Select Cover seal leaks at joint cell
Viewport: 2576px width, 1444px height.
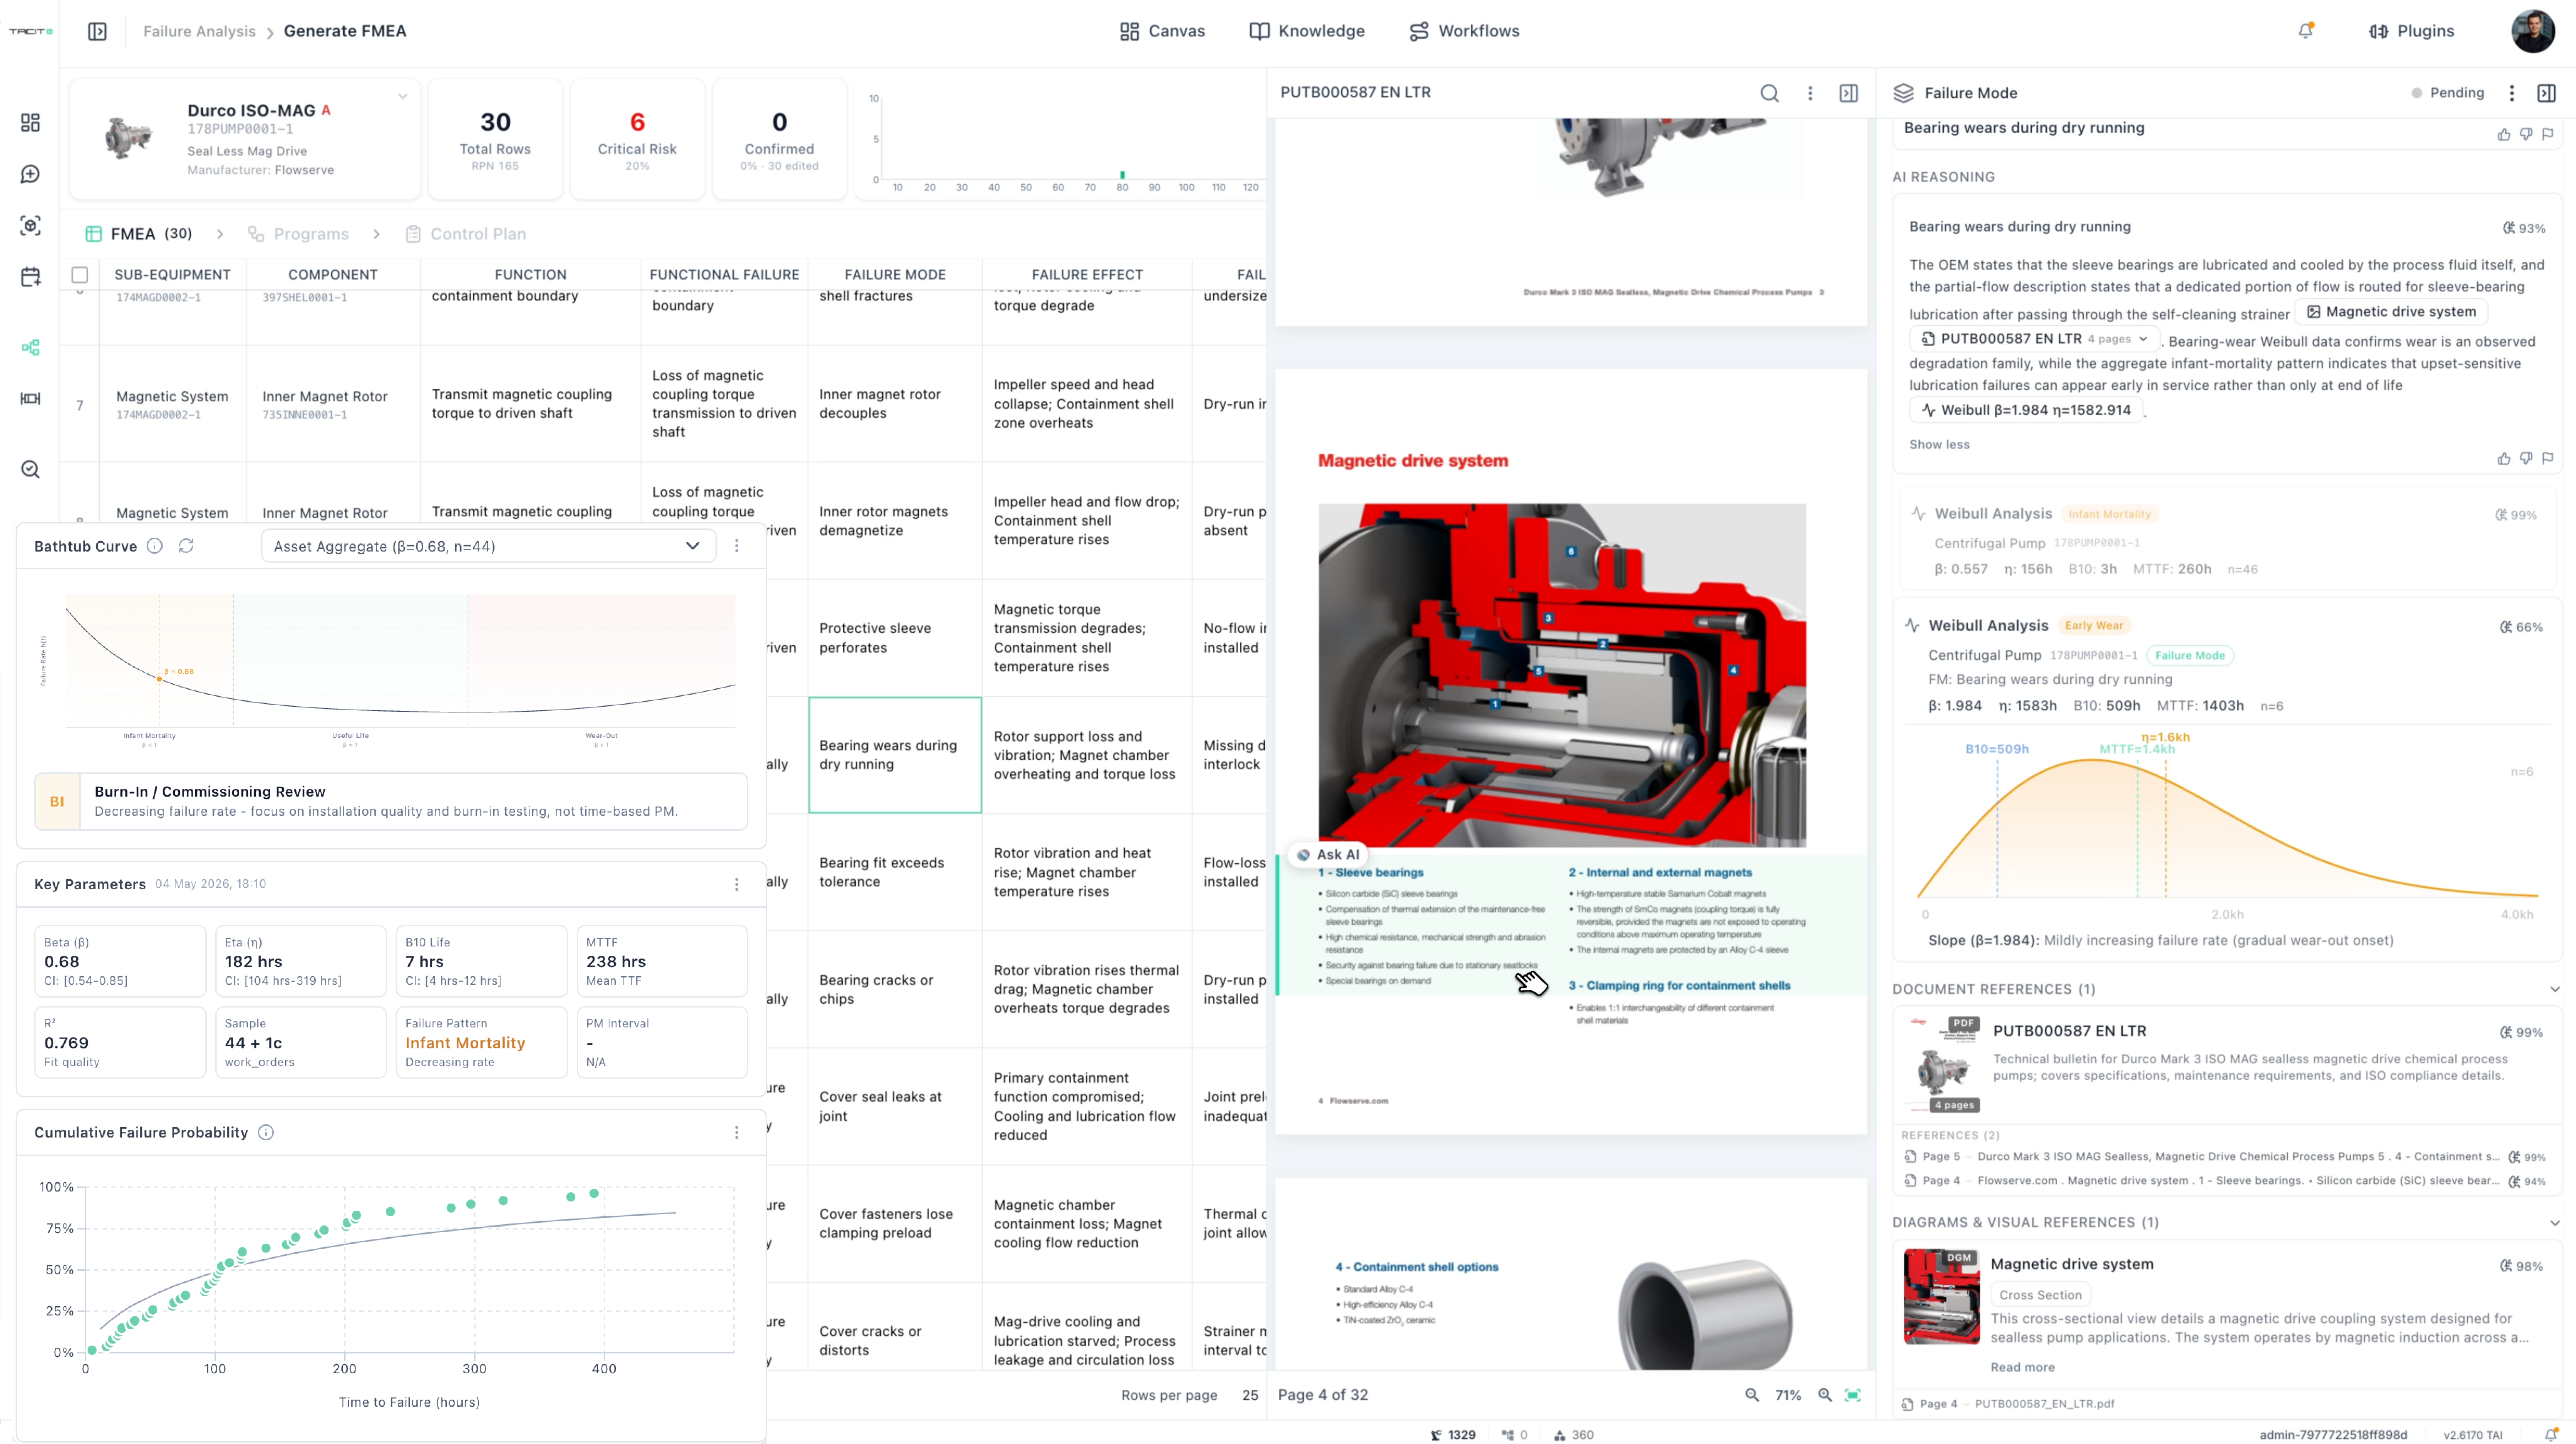point(895,1106)
